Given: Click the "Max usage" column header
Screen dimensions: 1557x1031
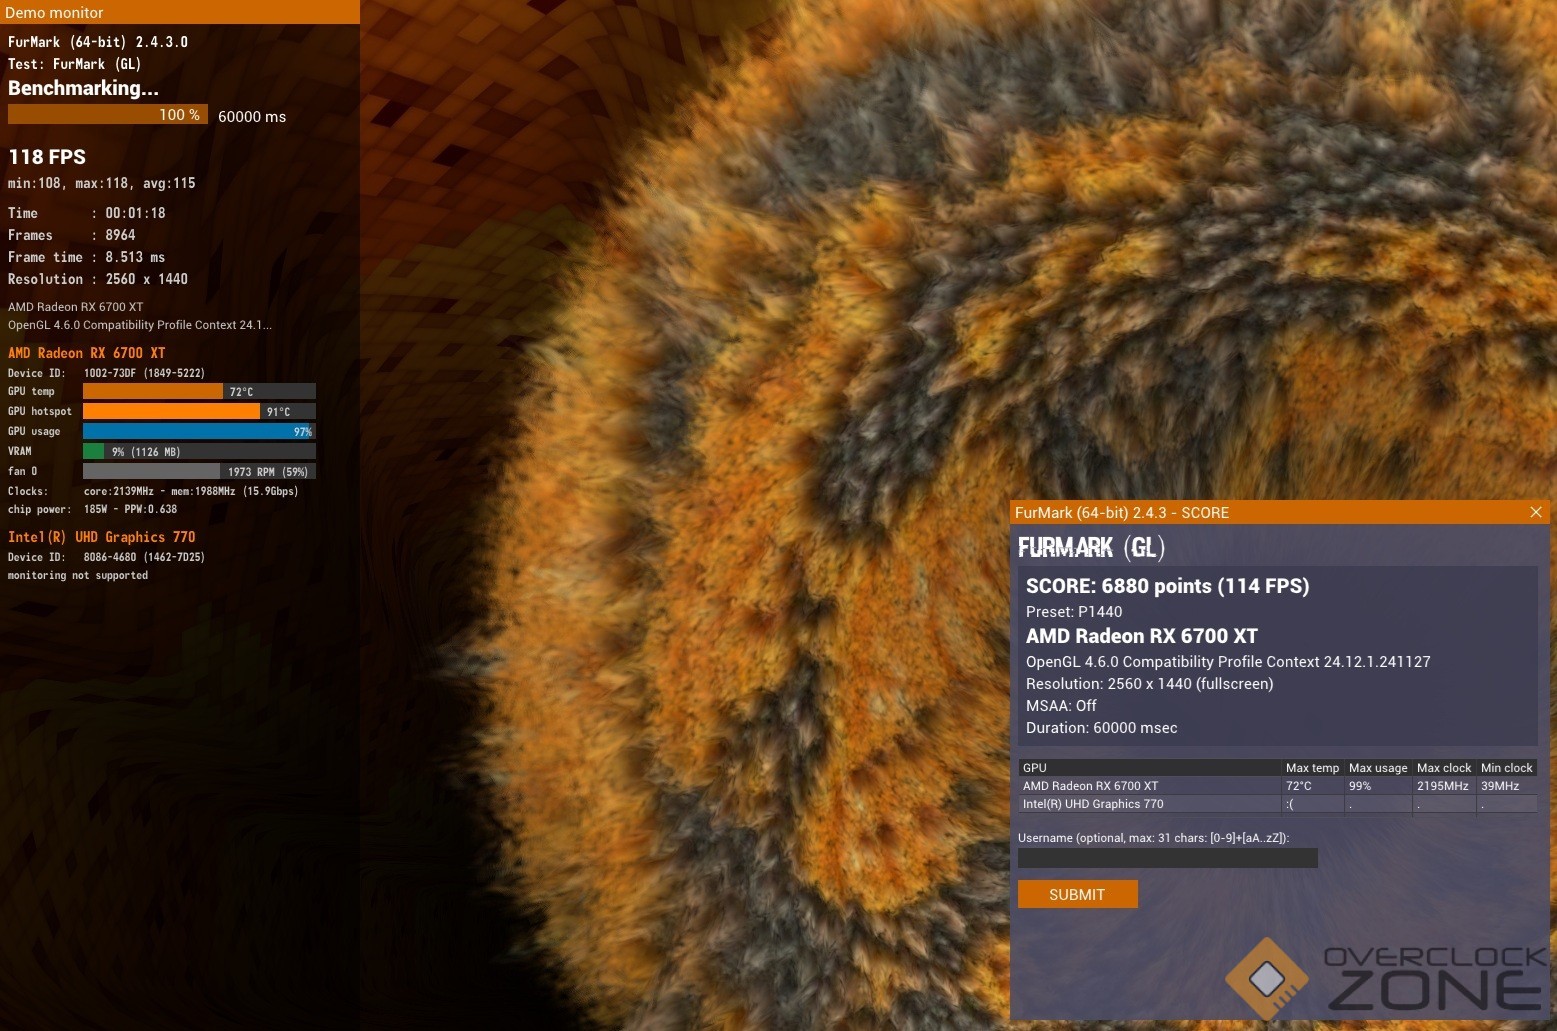Looking at the screenshot, I should [1378, 768].
